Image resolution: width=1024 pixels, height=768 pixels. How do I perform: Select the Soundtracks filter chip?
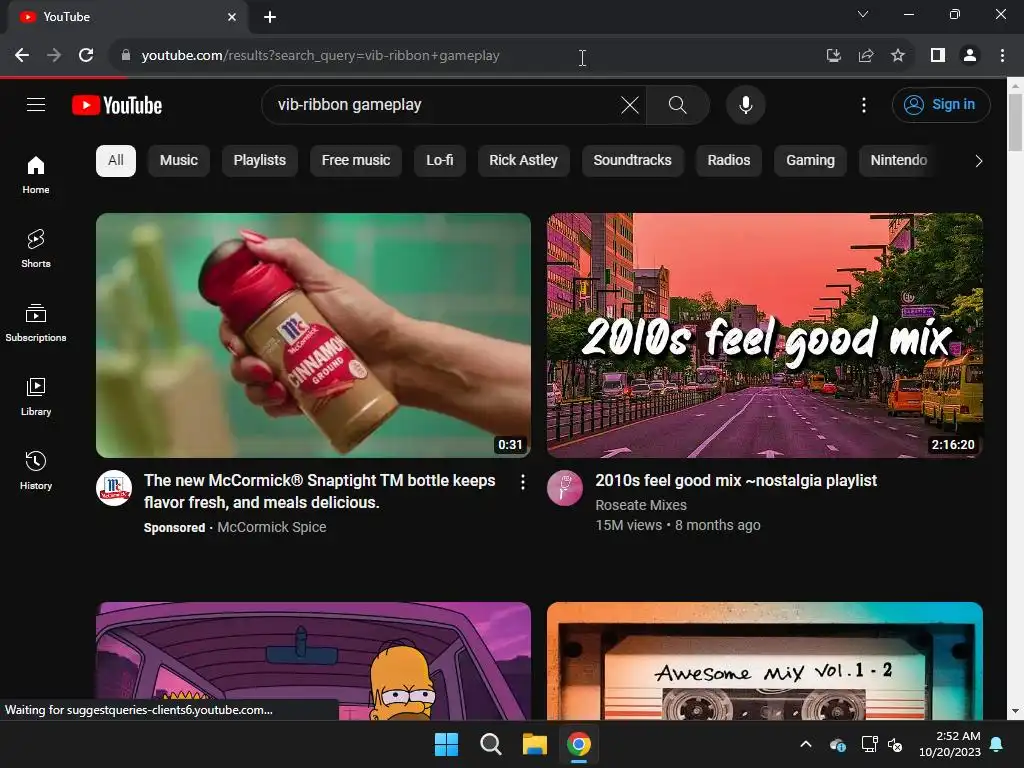tap(632, 161)
